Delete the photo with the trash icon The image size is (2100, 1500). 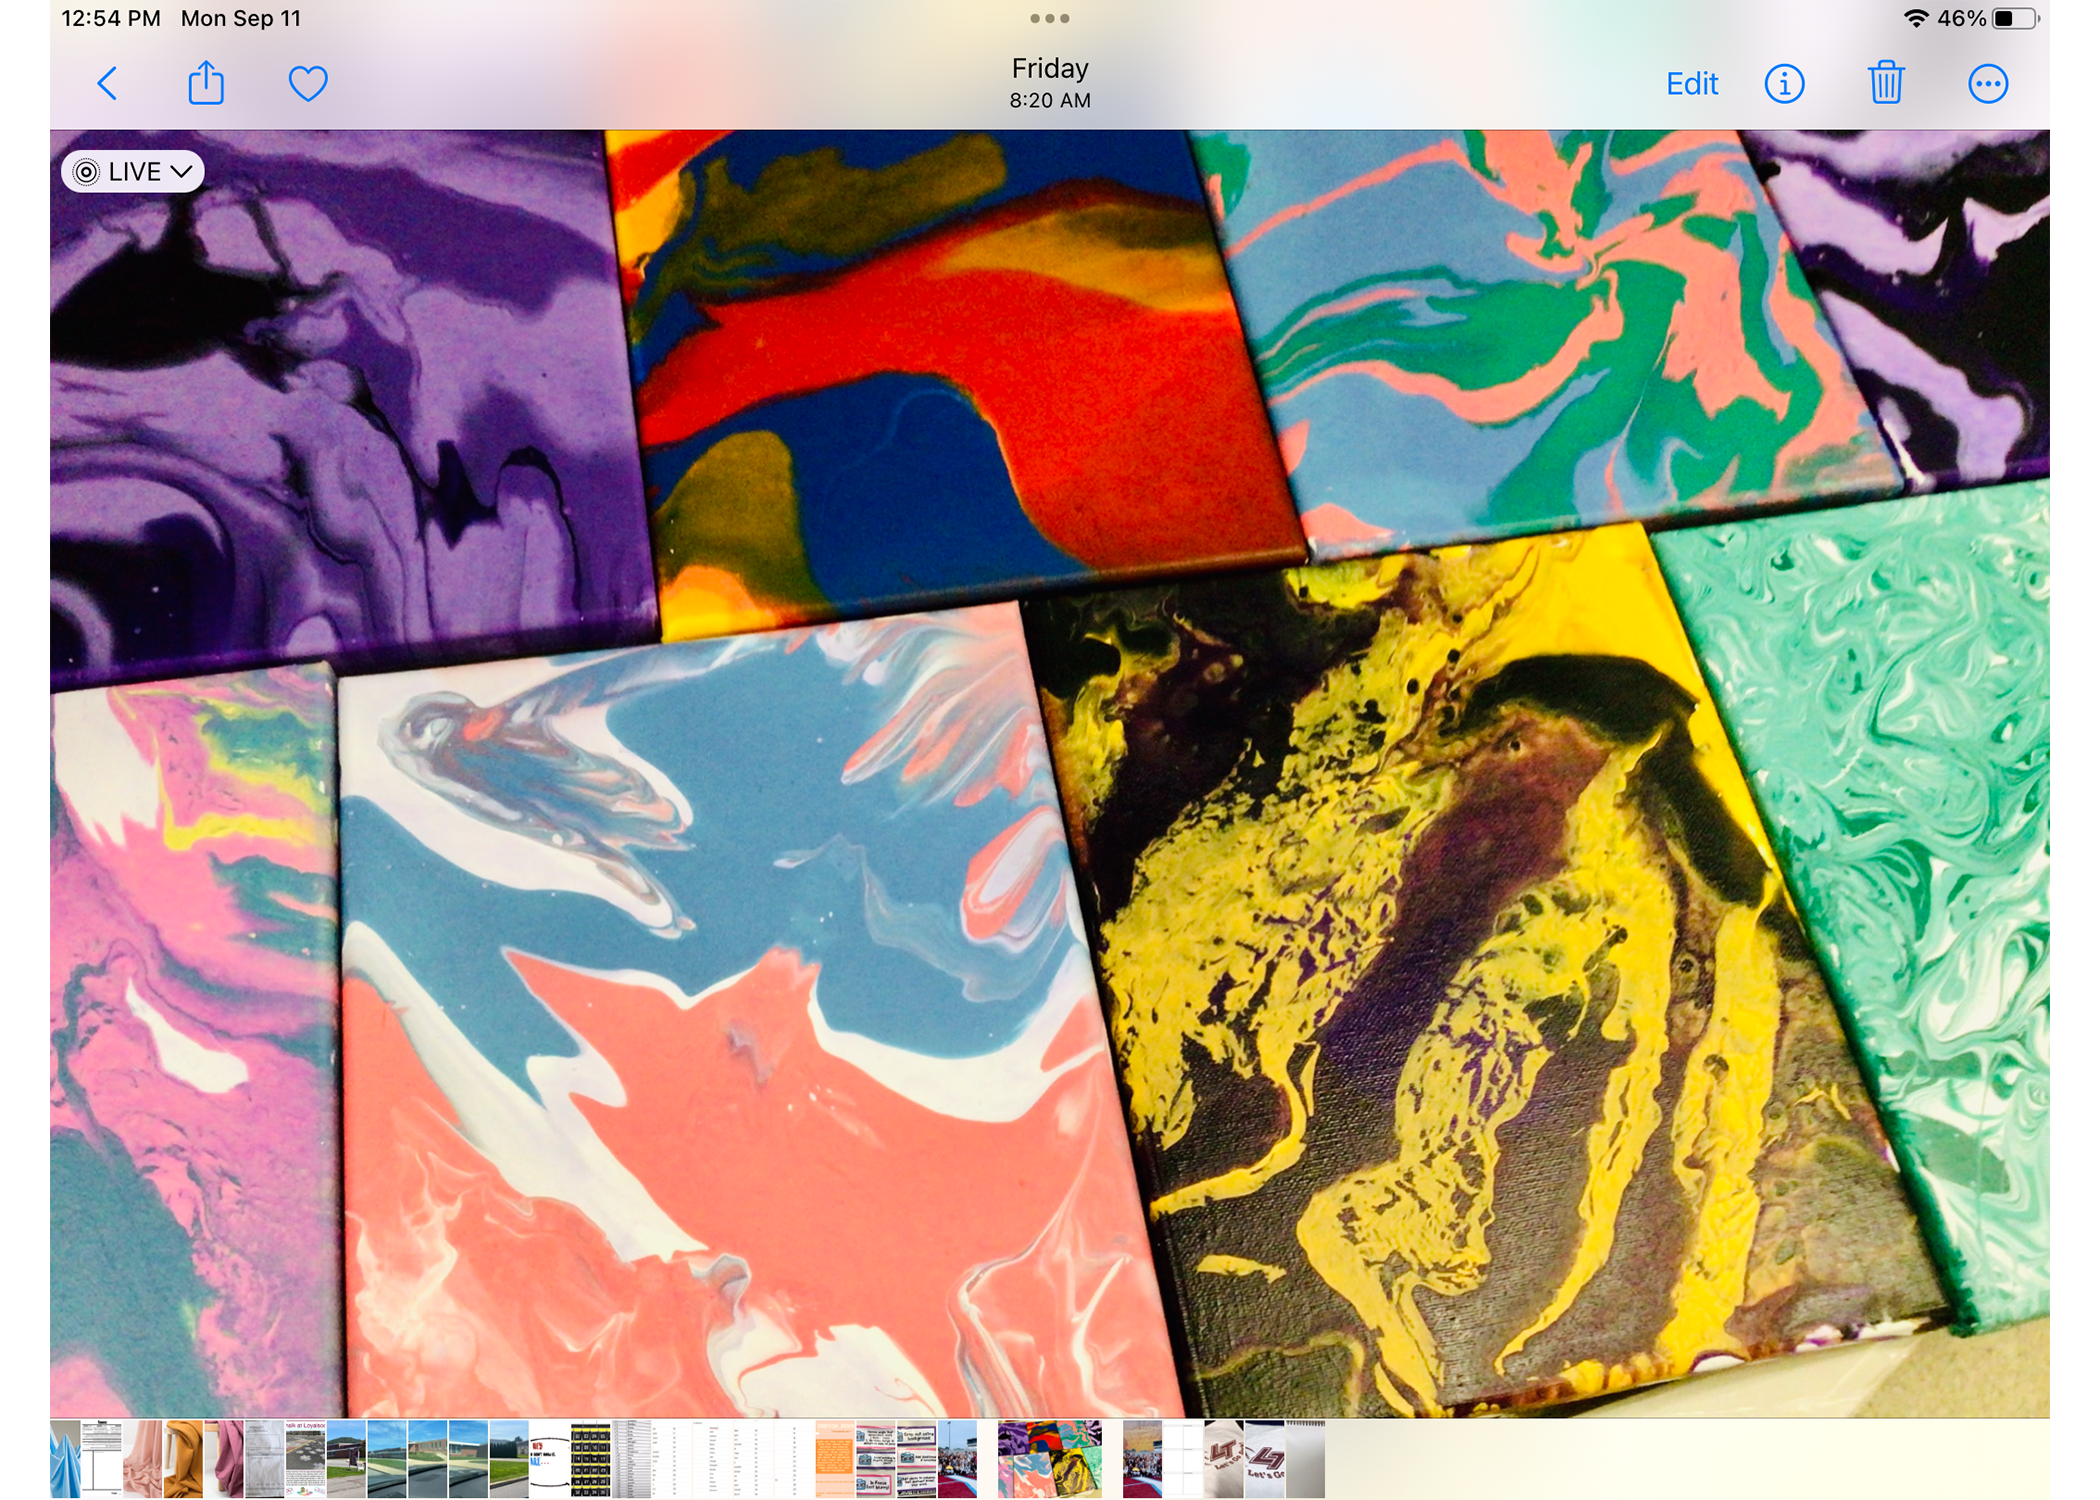(x=1885, y=84)
